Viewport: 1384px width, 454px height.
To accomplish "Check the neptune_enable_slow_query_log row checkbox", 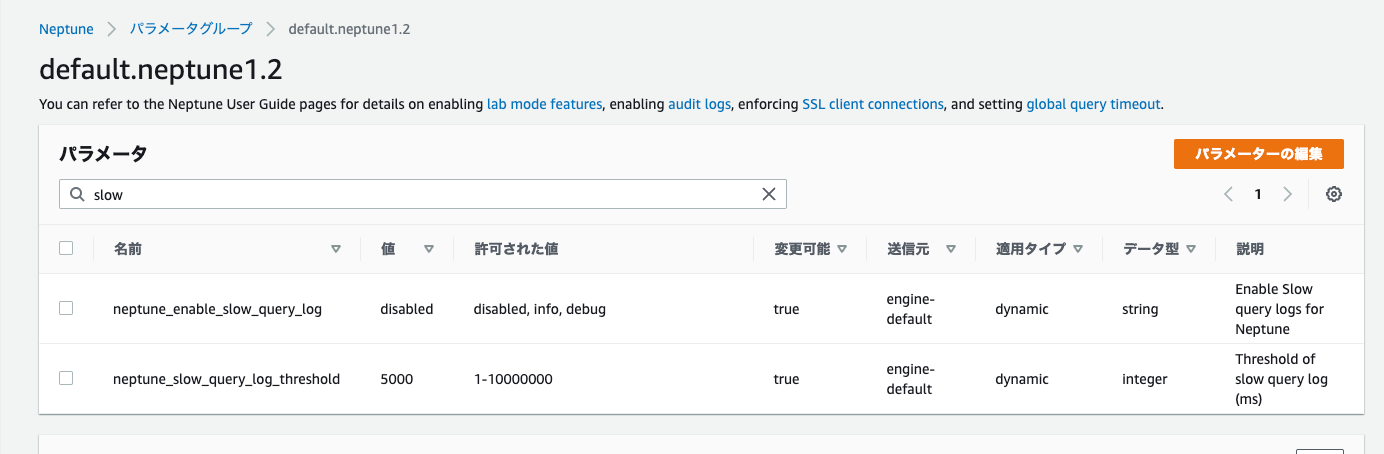I will tap(66, 309).
